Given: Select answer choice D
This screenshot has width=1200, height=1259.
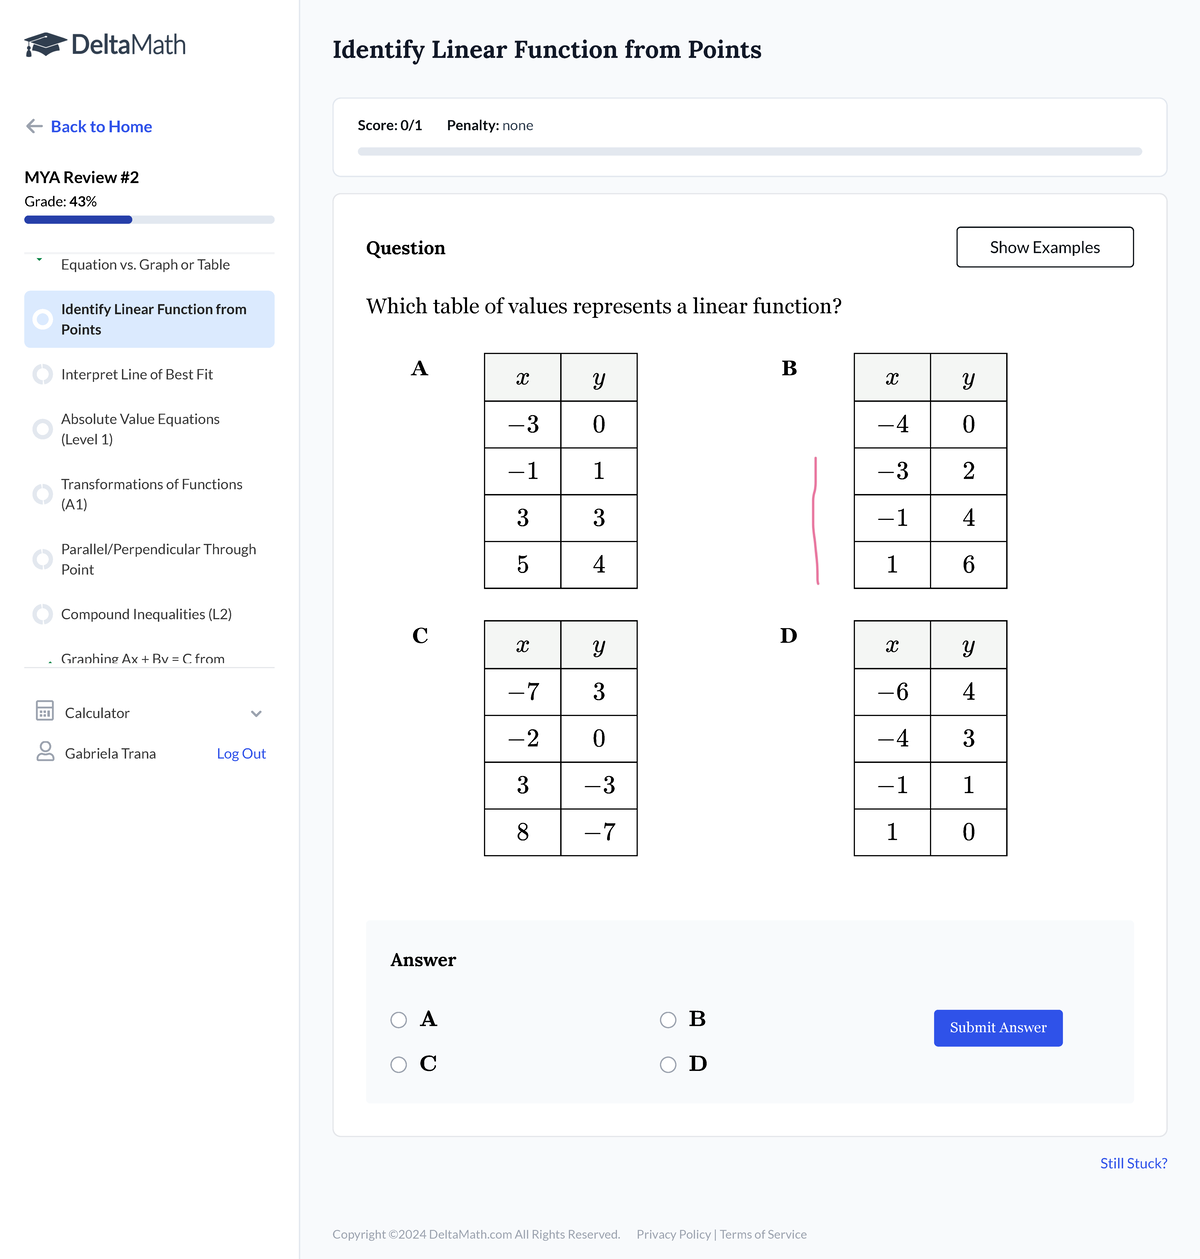Looking at the screenshot, I should [x=668, y=1064].
